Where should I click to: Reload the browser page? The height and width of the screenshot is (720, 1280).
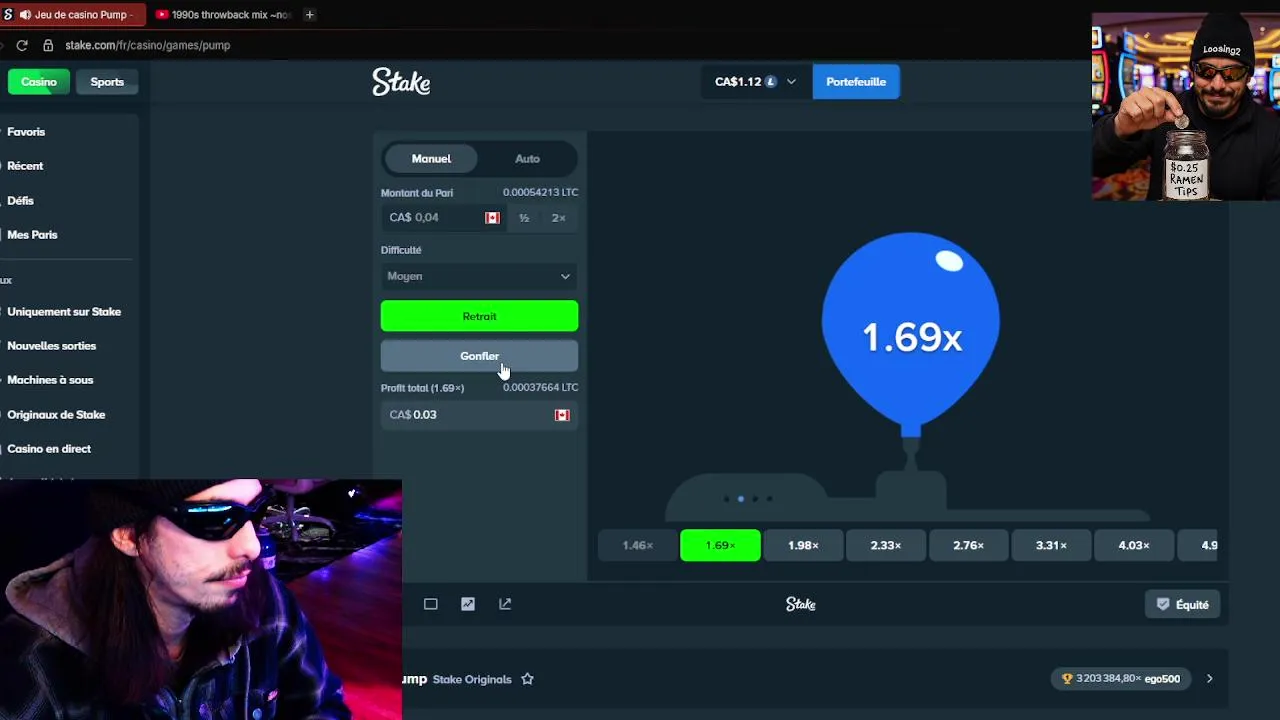tap(22, 45)
